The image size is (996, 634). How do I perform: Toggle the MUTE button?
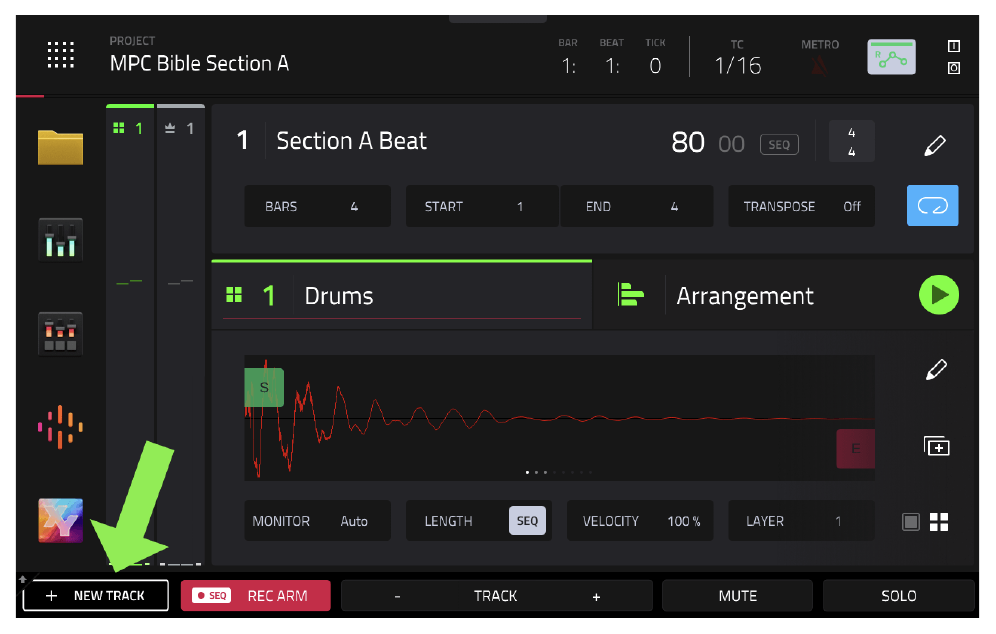737,596
